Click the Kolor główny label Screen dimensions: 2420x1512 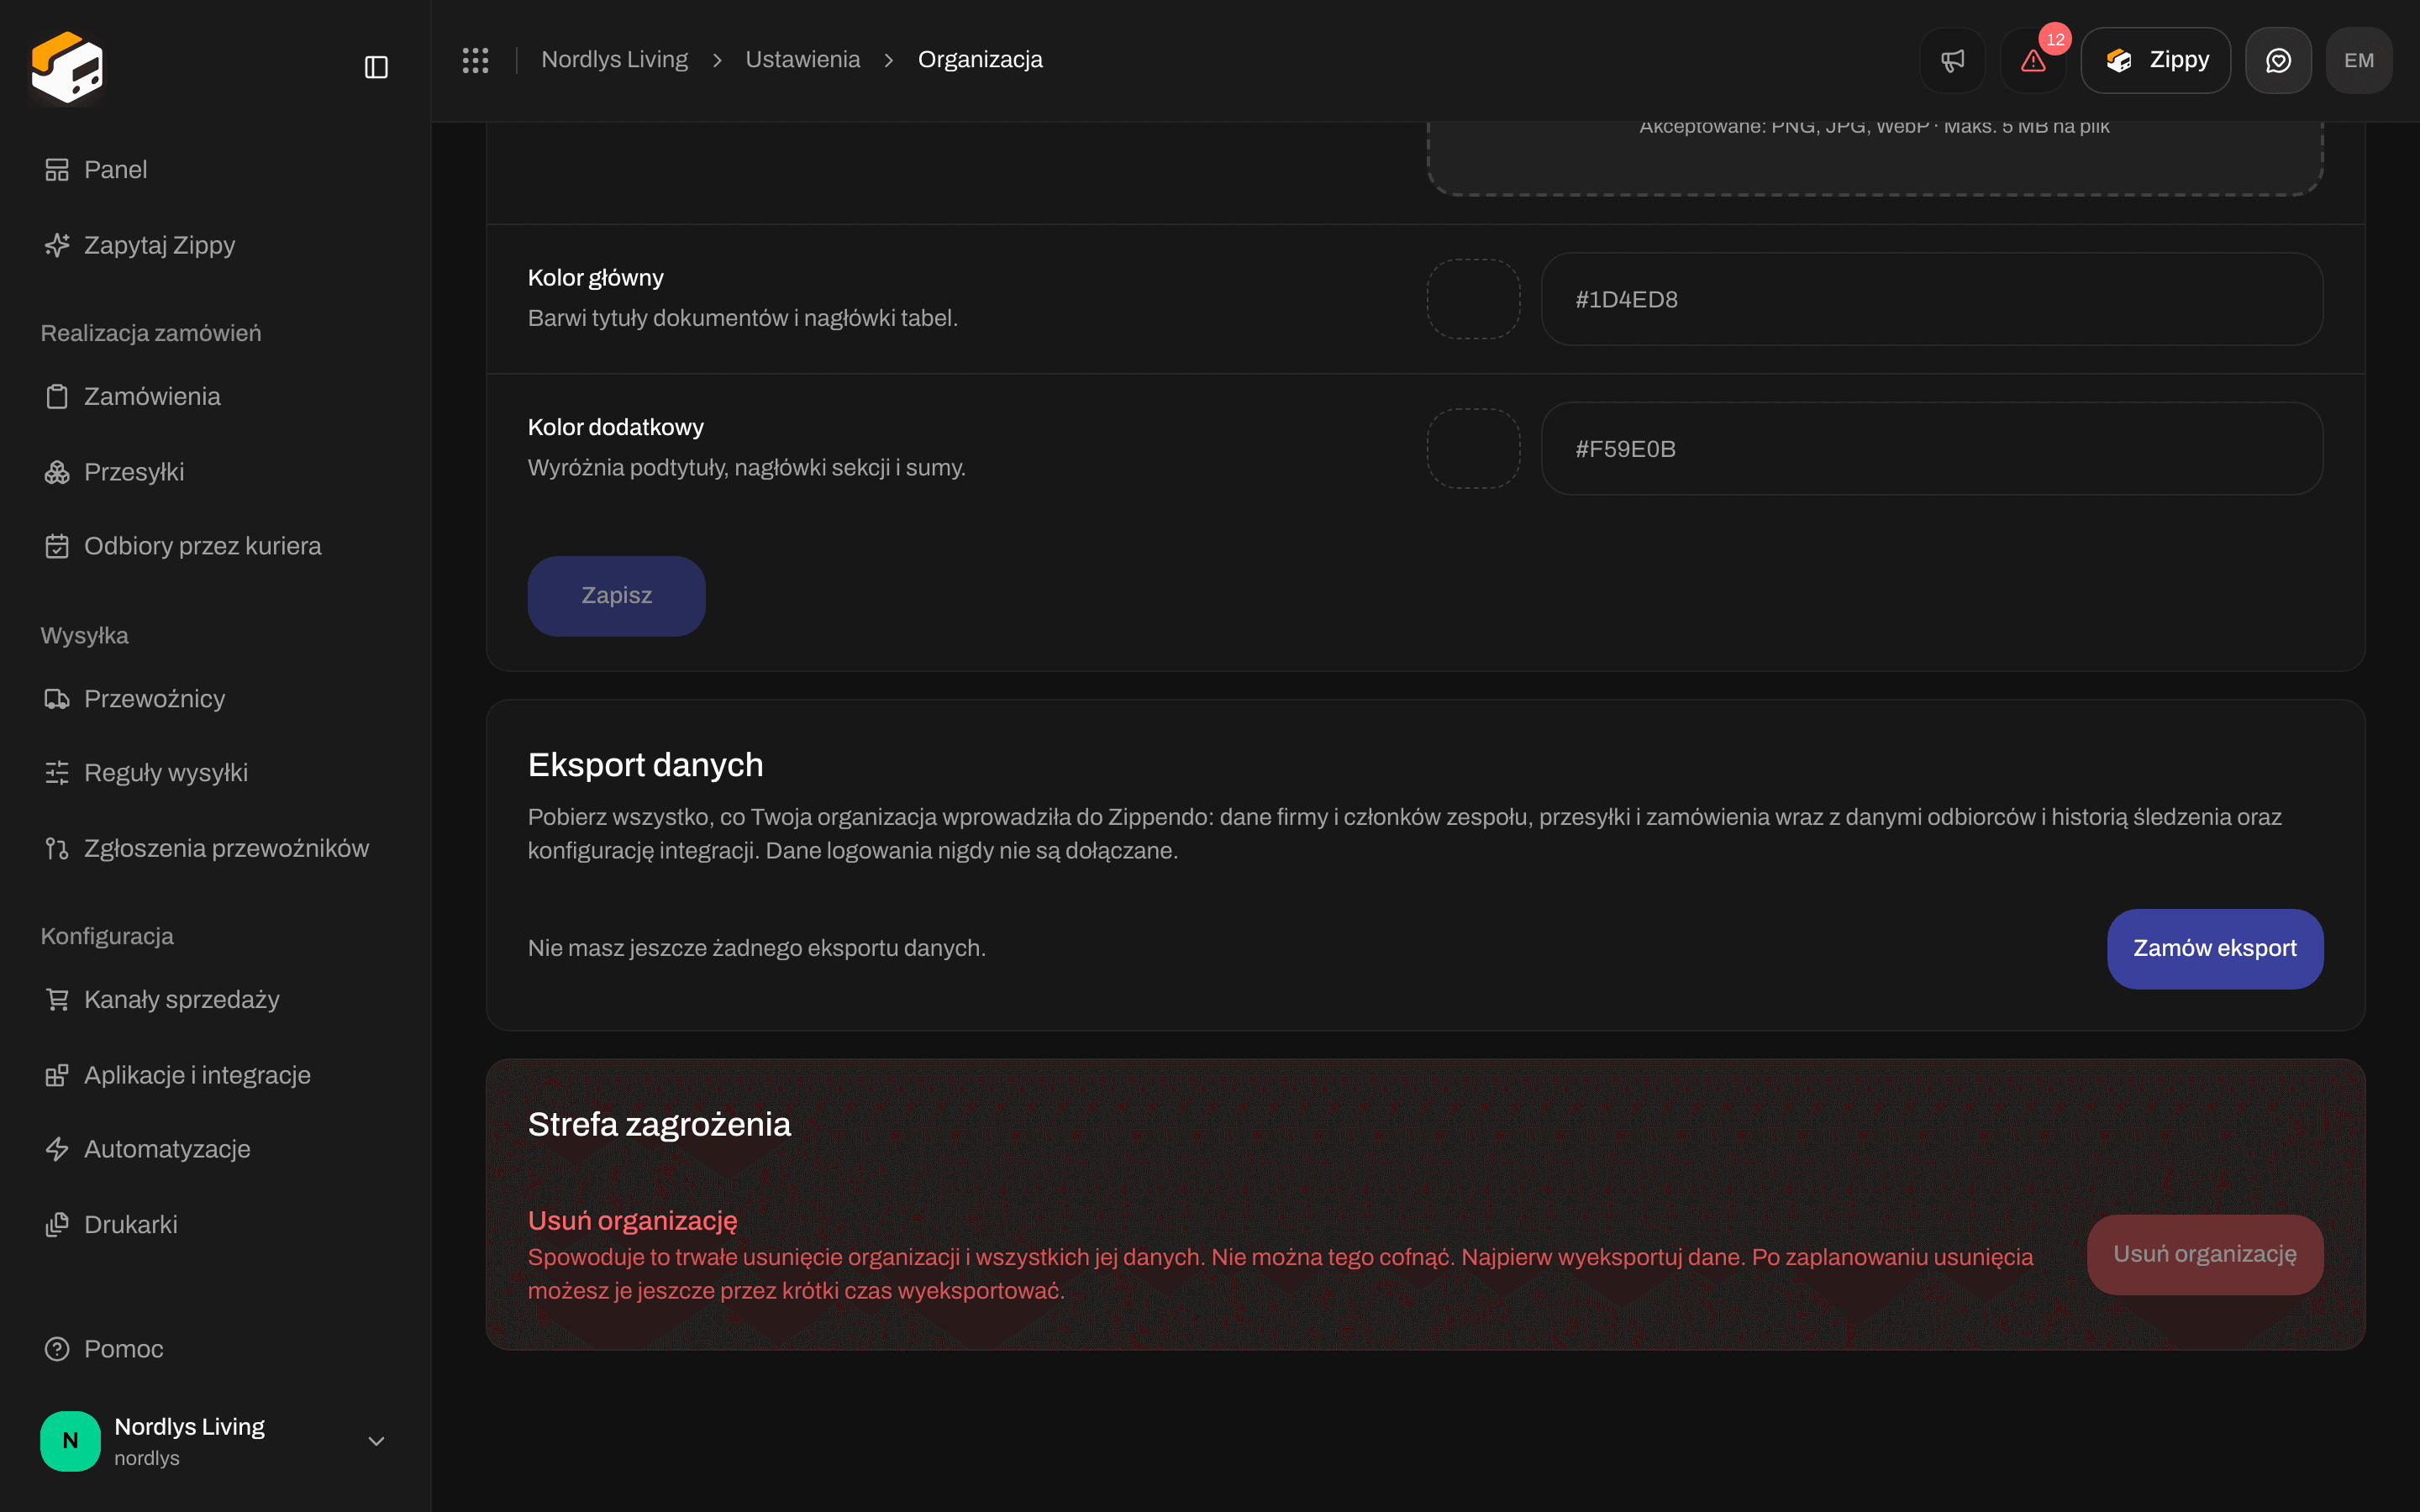(x=595, y=278)
